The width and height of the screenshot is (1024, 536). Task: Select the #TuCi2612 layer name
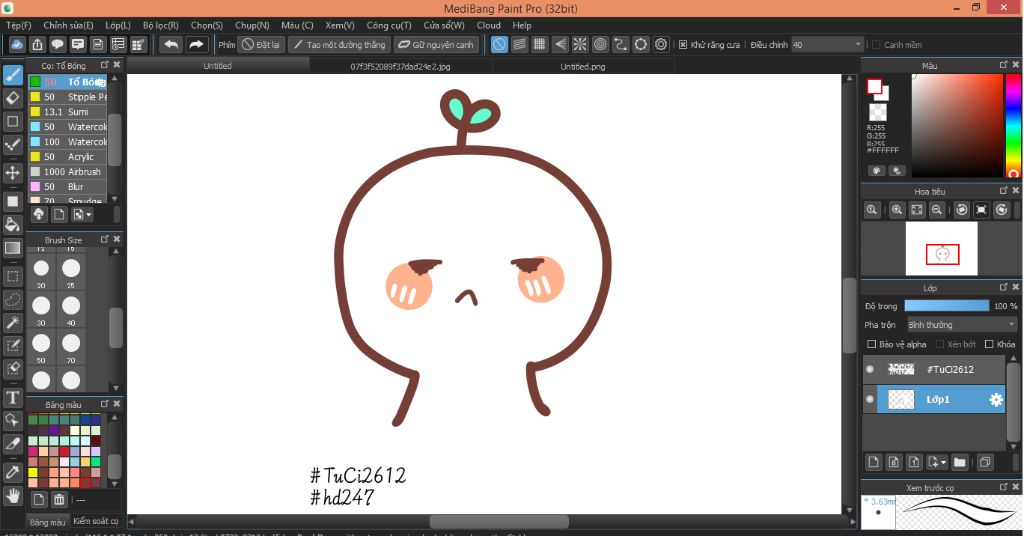[x=950, y=370]
